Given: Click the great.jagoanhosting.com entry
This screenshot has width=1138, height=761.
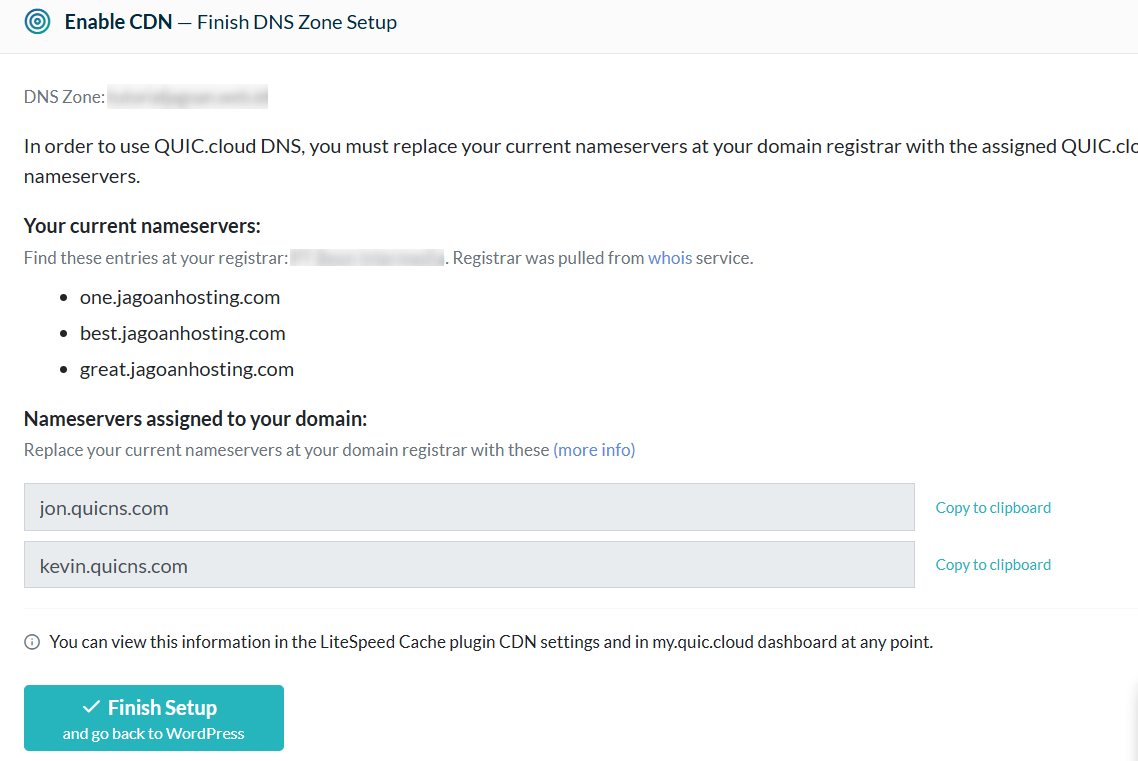Looking at the screenshot, I should (x=187, y=369).
